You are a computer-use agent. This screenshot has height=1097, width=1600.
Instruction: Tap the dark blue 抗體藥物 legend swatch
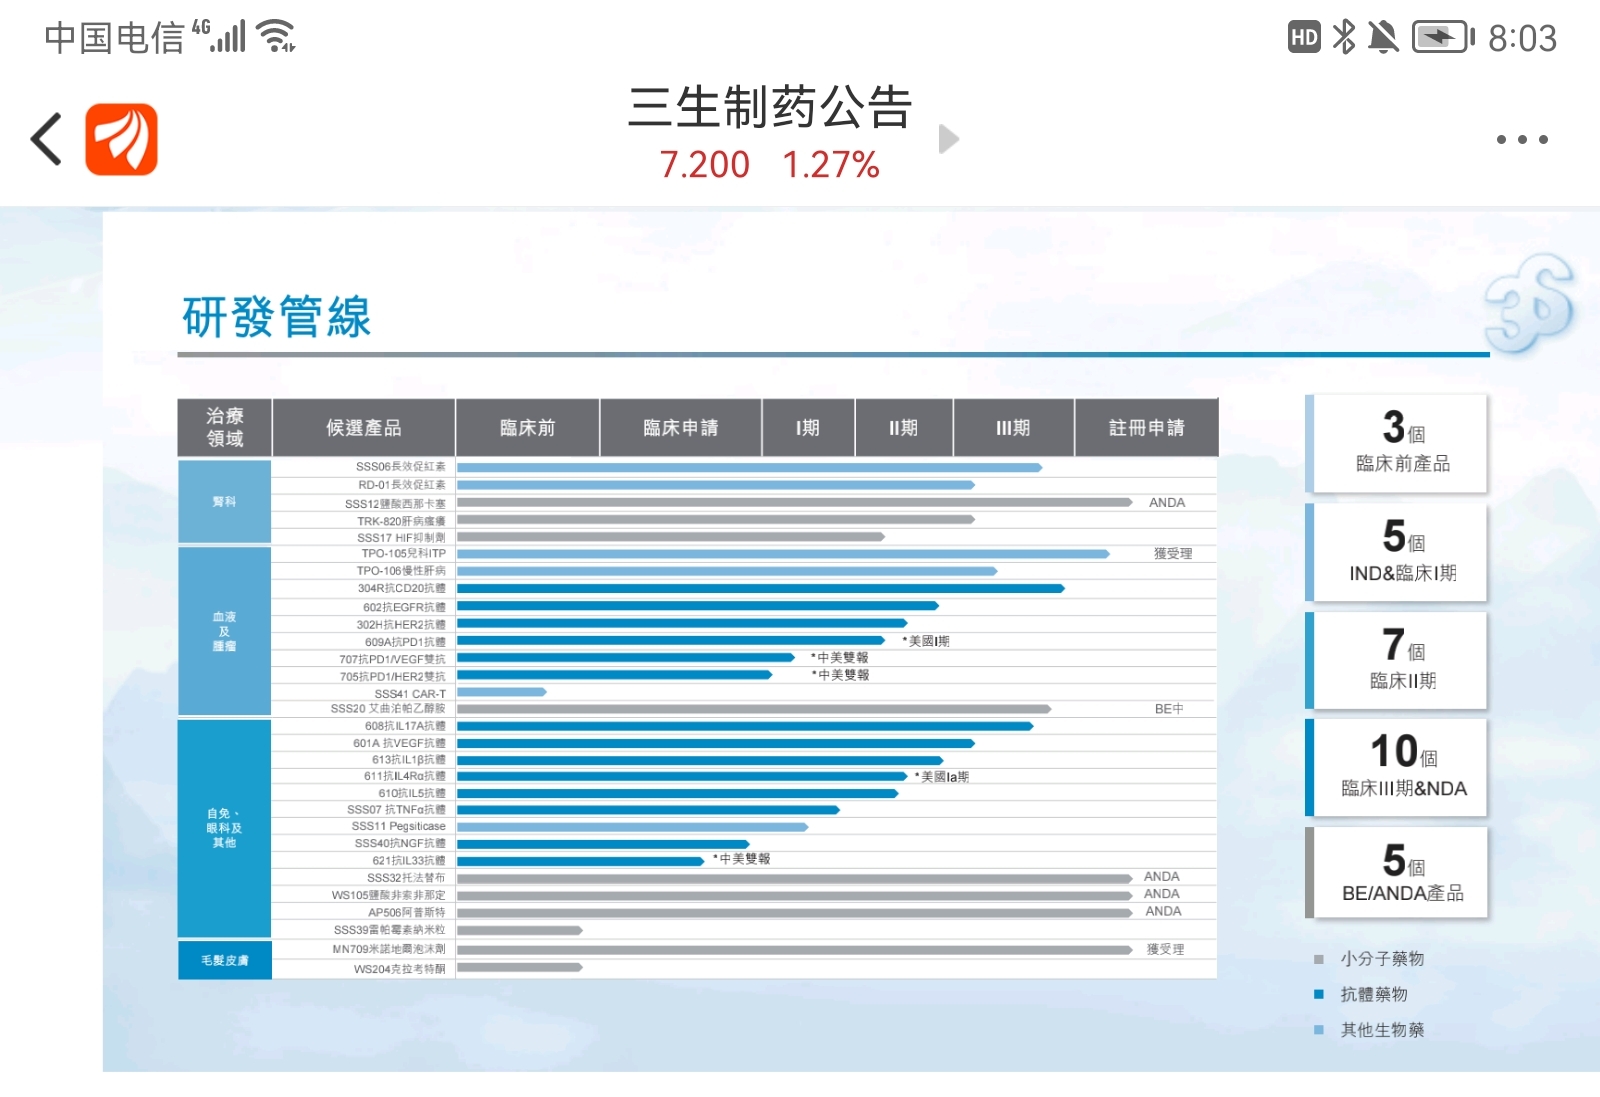point(1319,994)
